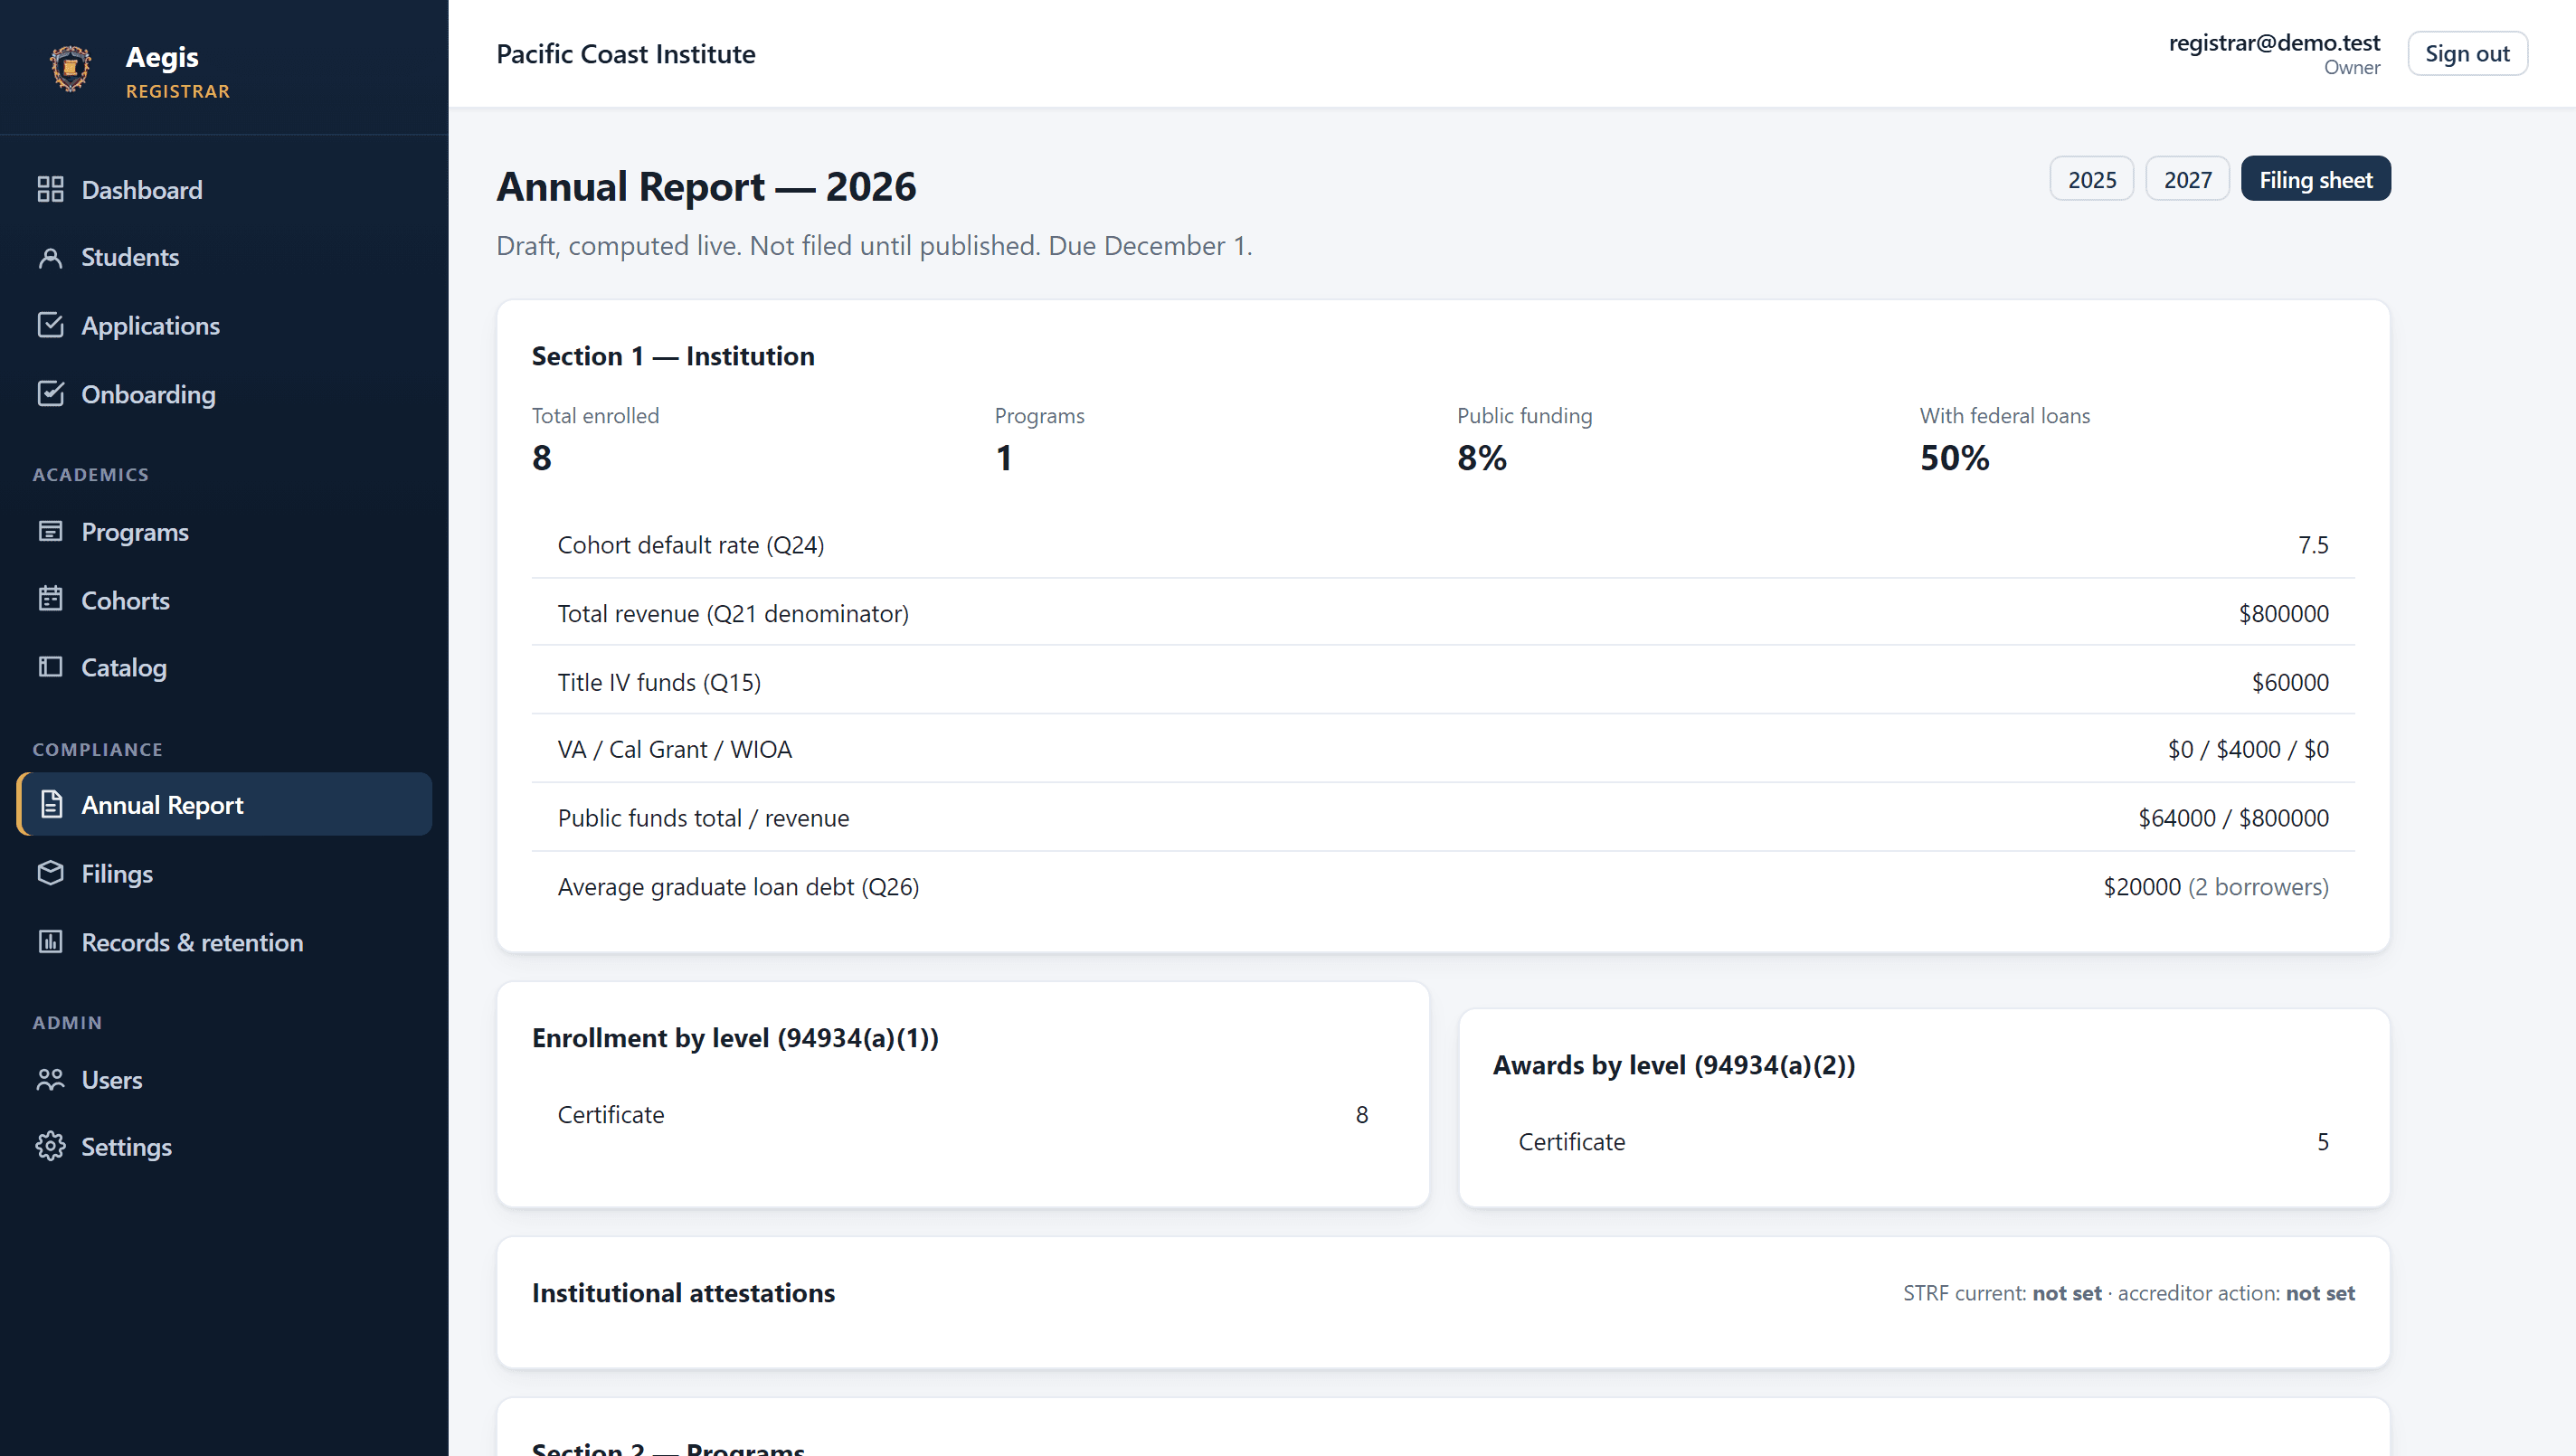Click the Programs list icon

coord(50,531)
